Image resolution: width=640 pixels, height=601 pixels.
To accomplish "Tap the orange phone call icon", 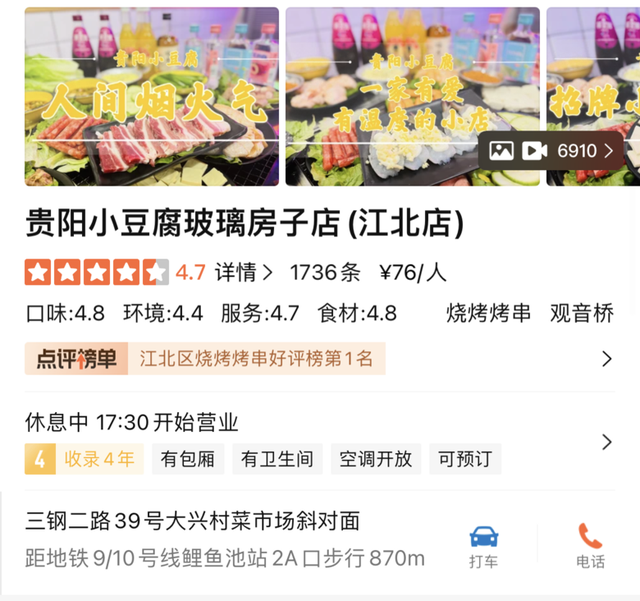I will [x=590, y=536].
